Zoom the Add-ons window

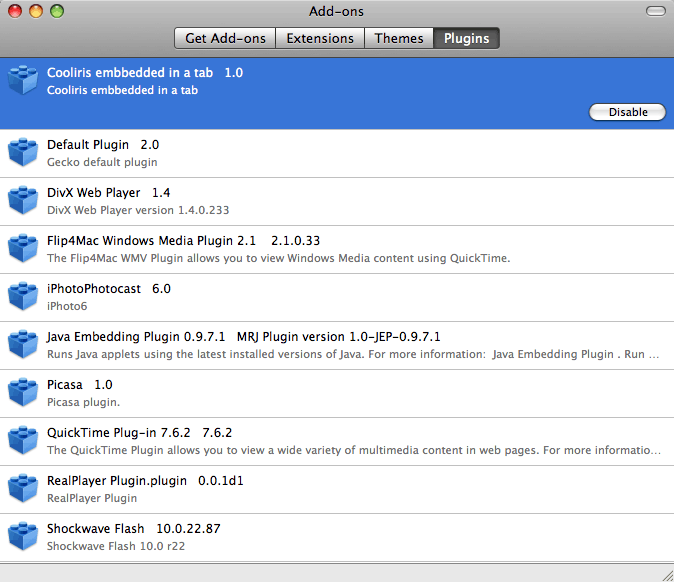click(x=57, y=11)
